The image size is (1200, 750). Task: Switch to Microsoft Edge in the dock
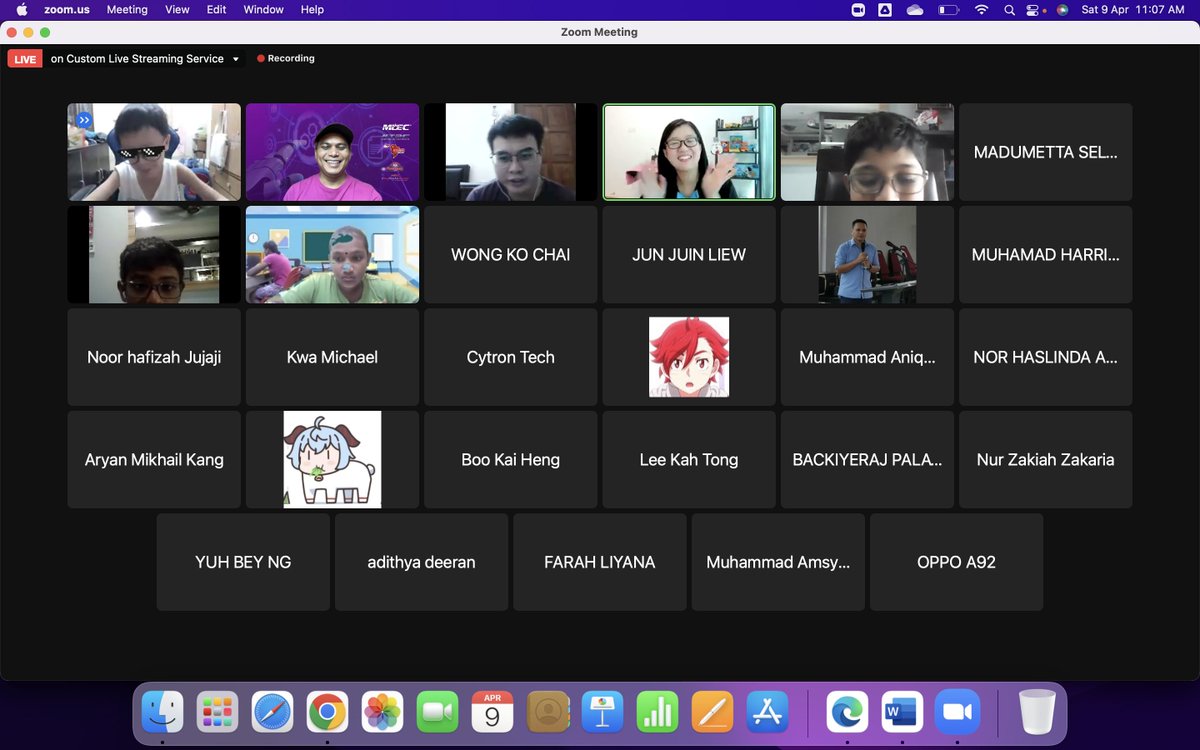pos(847,712)
